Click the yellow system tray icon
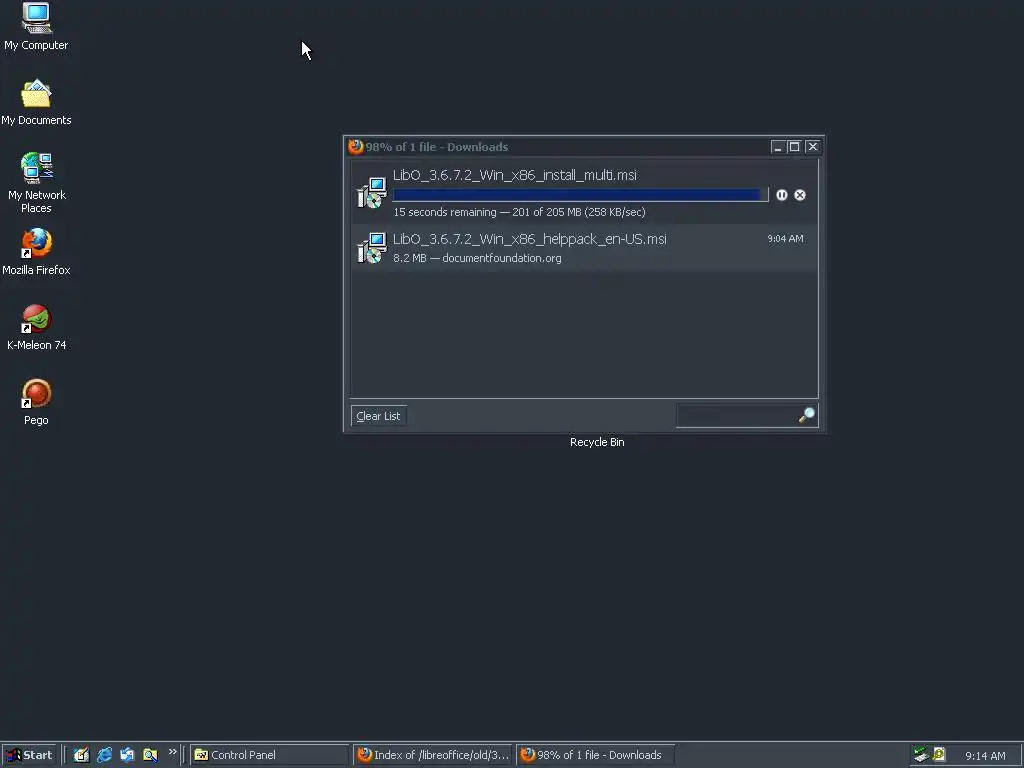1024x768 pixels. coord(939,754)
